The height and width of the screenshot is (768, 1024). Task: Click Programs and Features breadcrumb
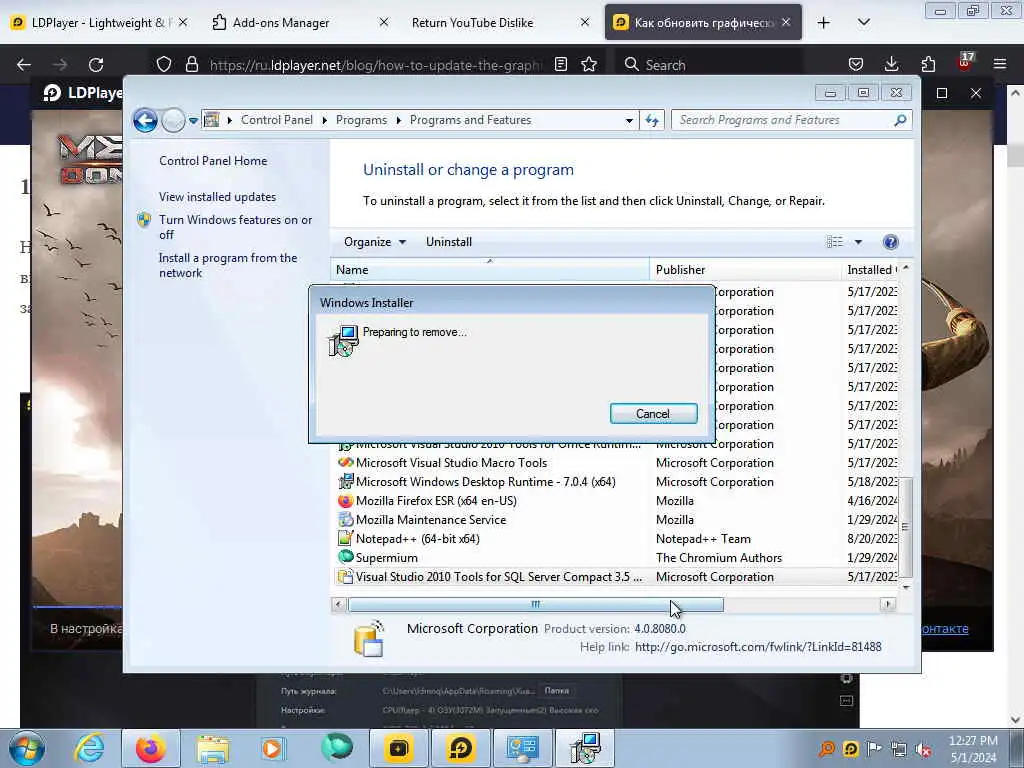[x=470, y=120]
